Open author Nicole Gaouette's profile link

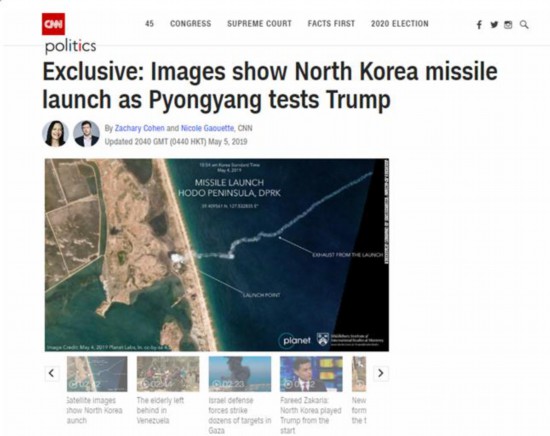coord(207,128)
